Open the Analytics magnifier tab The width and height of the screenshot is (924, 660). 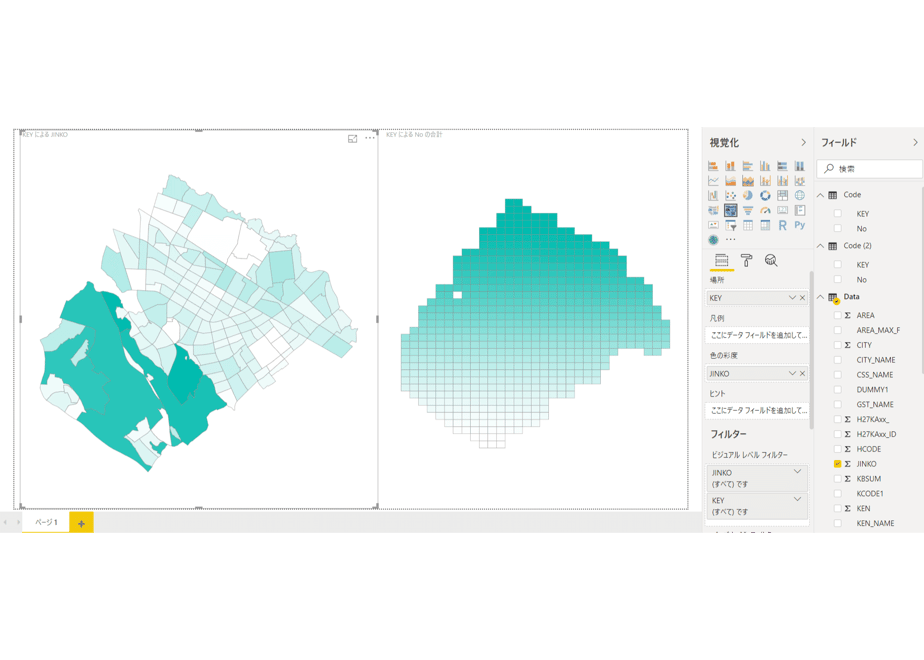pos(771,260)
